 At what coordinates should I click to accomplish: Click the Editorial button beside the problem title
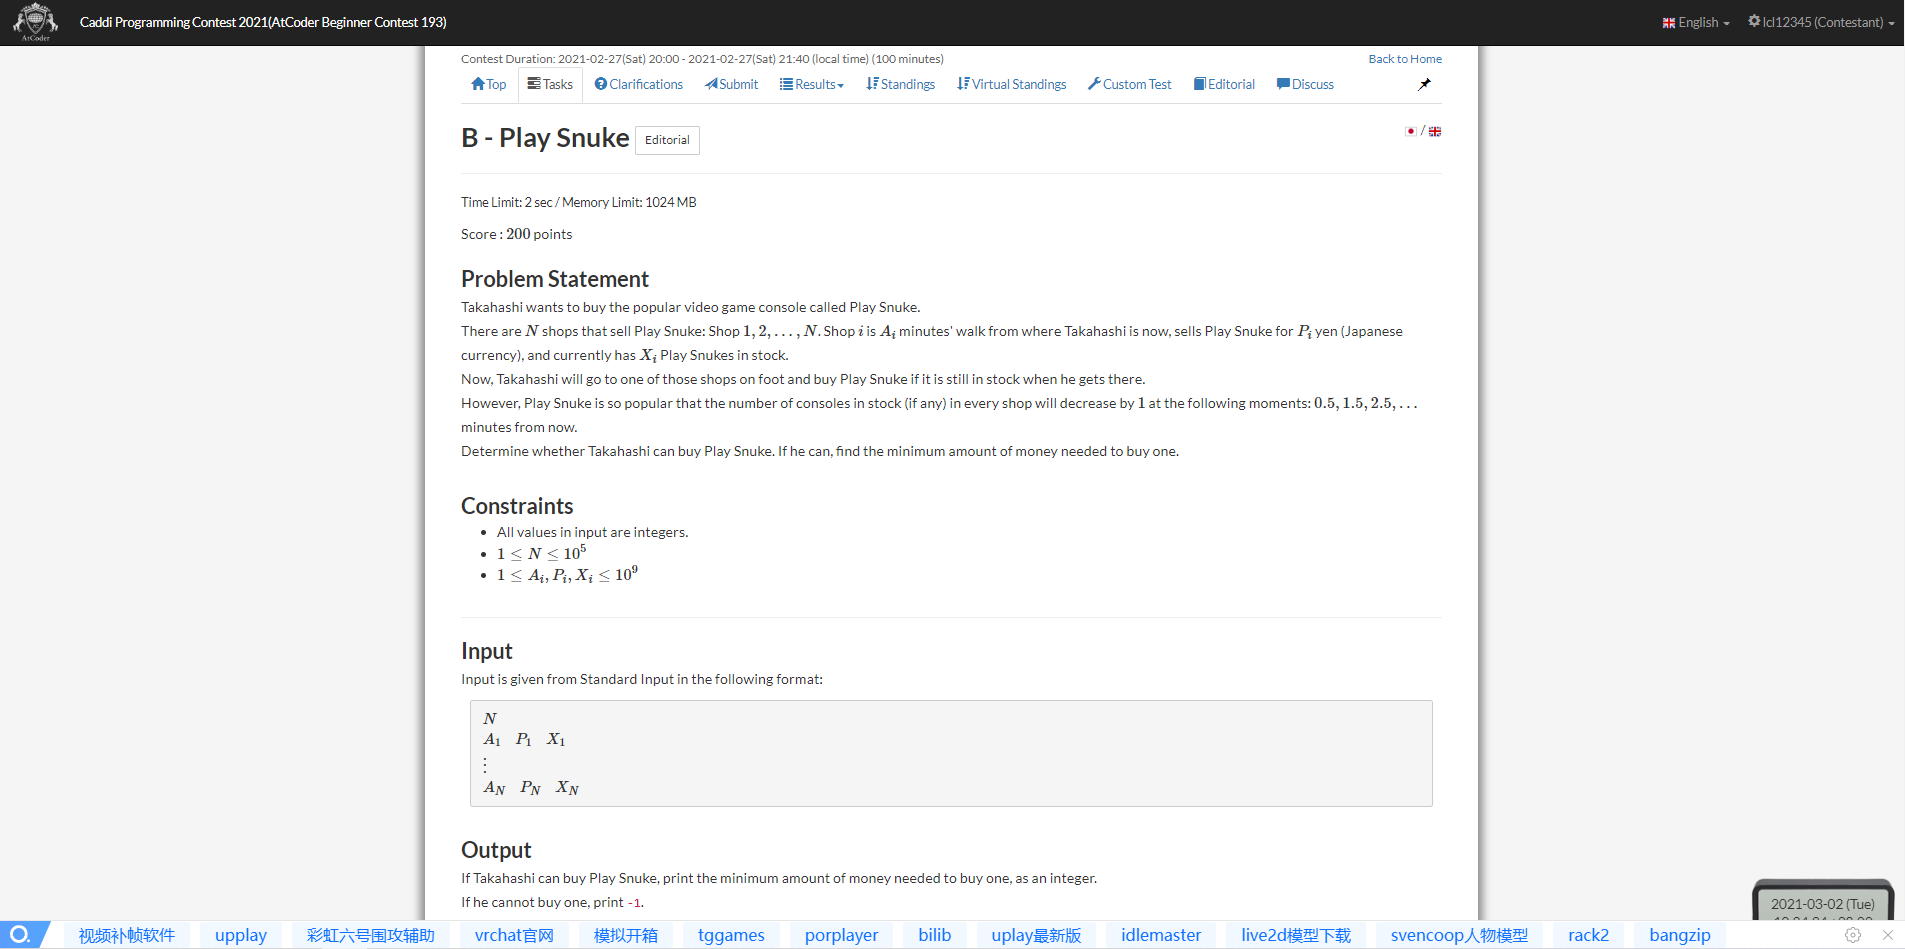[x=667, y=140]
